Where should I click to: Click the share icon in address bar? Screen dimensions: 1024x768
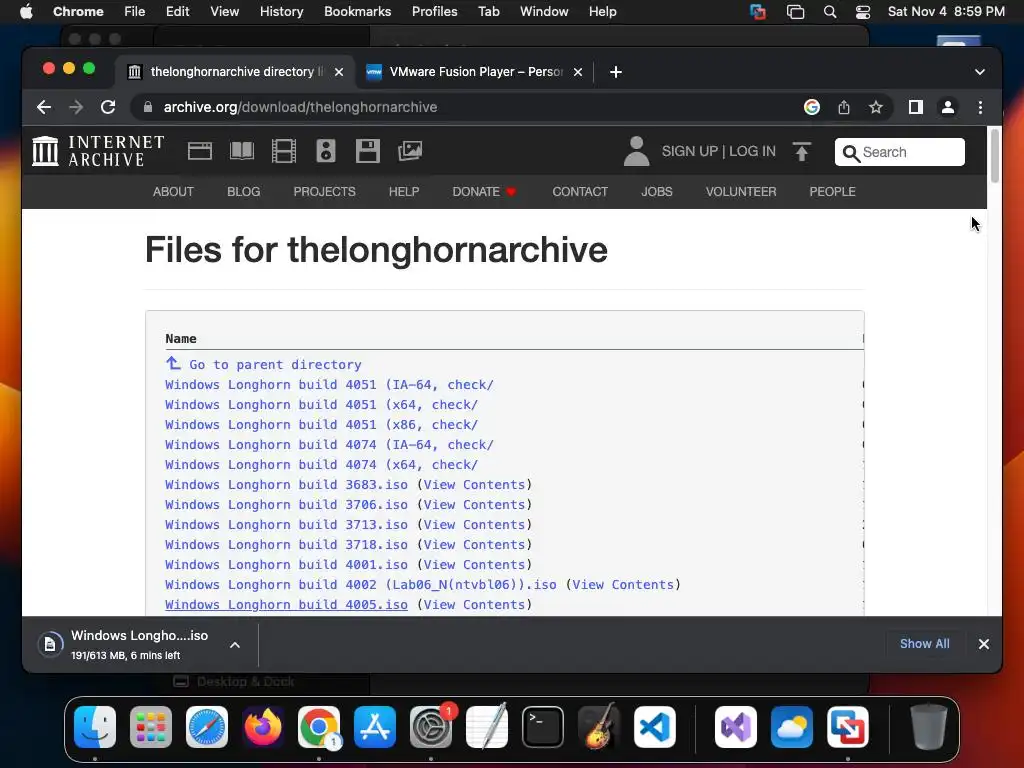pos(844,107)
